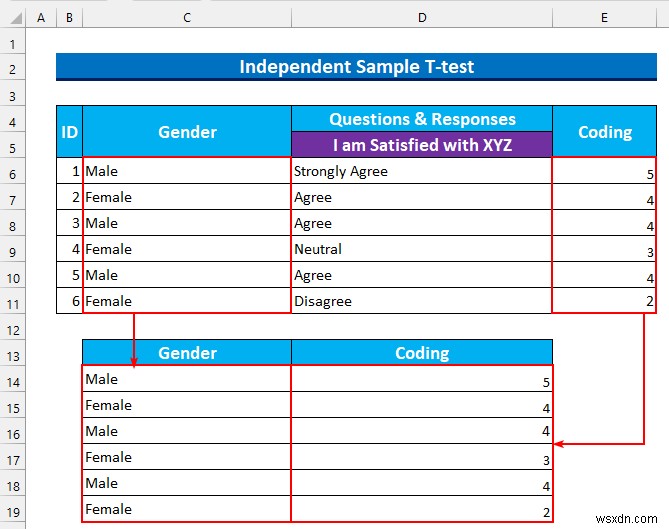
Task: Select column A header
Action: pos(41,17)
